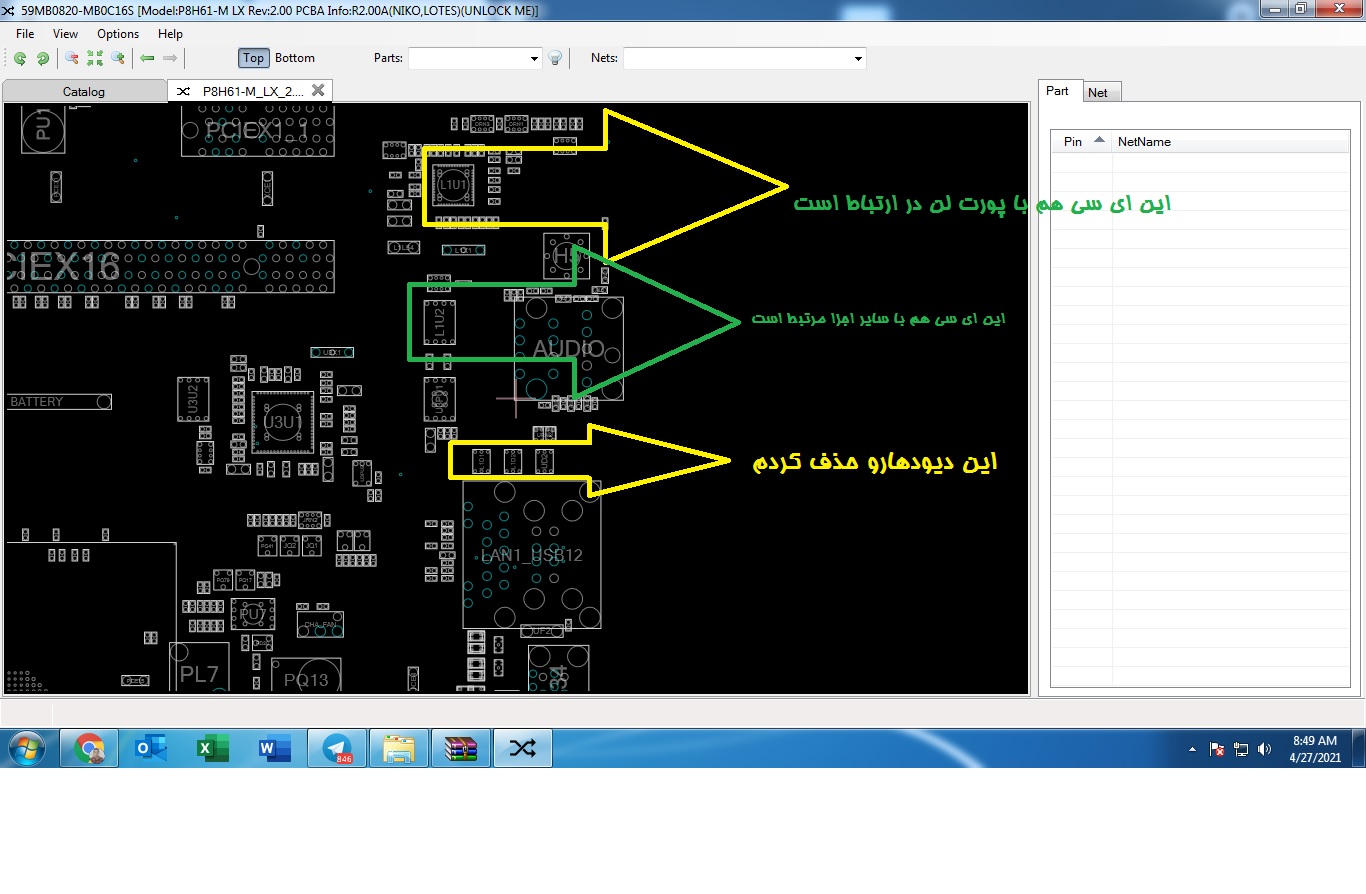Select the P8H61-M_LX_2 board tab
The height and width of the screenshot is (894, 1366).
coord(250,91)
